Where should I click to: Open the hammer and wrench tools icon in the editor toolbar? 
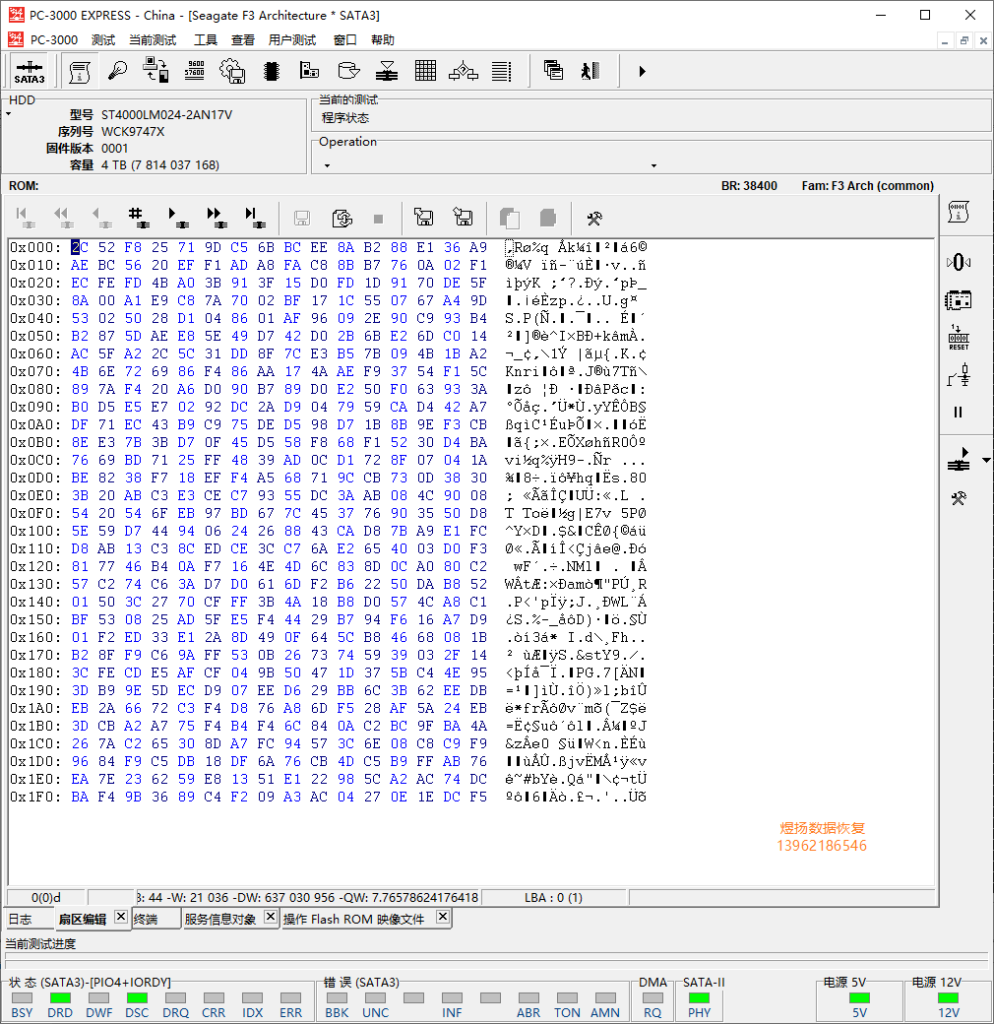pos(594,218)
